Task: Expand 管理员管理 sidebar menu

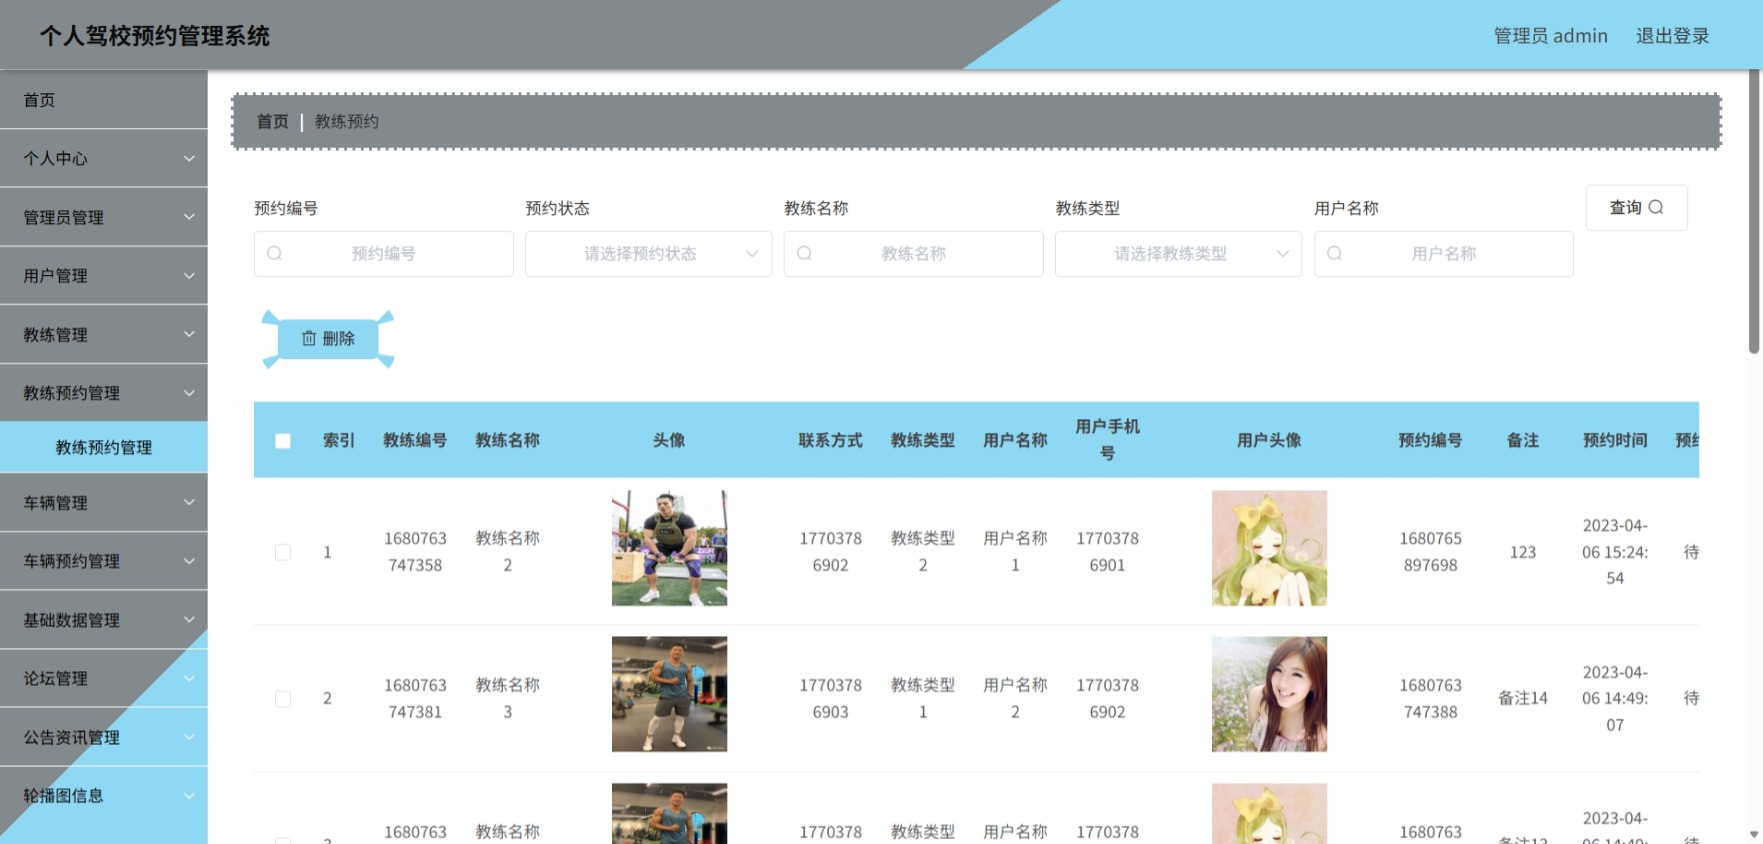Action: 104,217
